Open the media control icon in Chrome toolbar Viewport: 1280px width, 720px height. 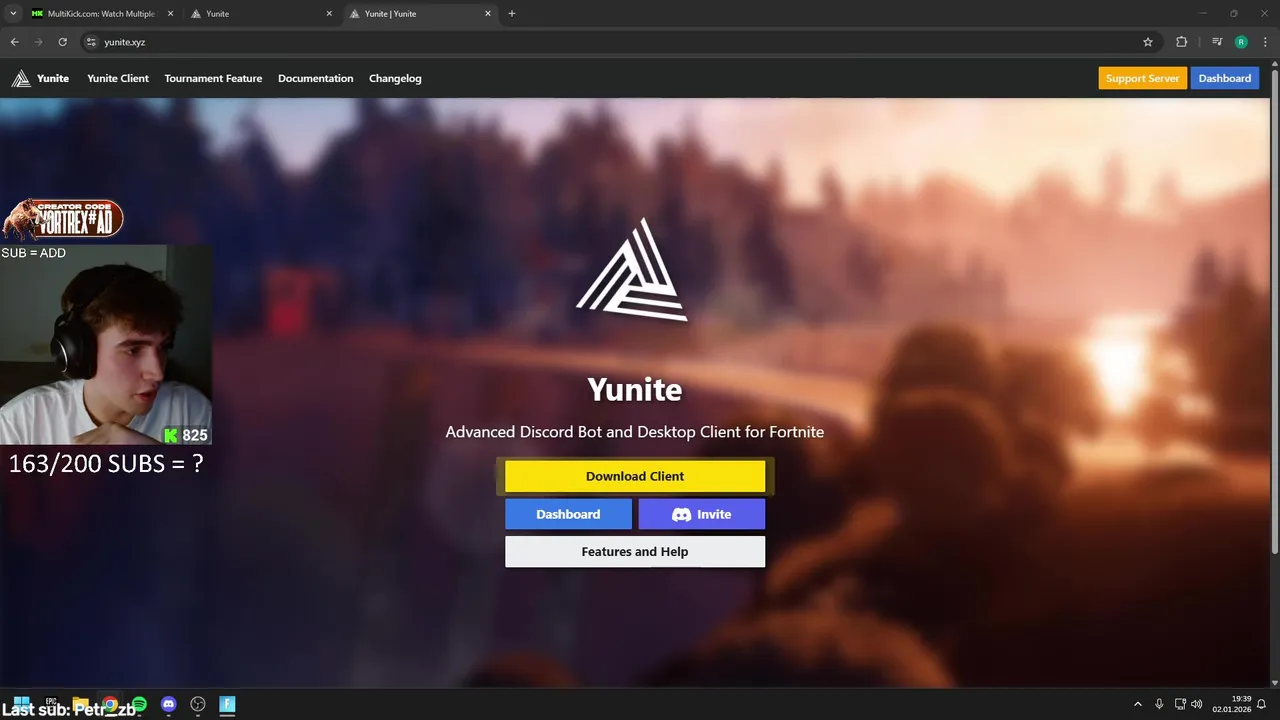click(1217, 42)
